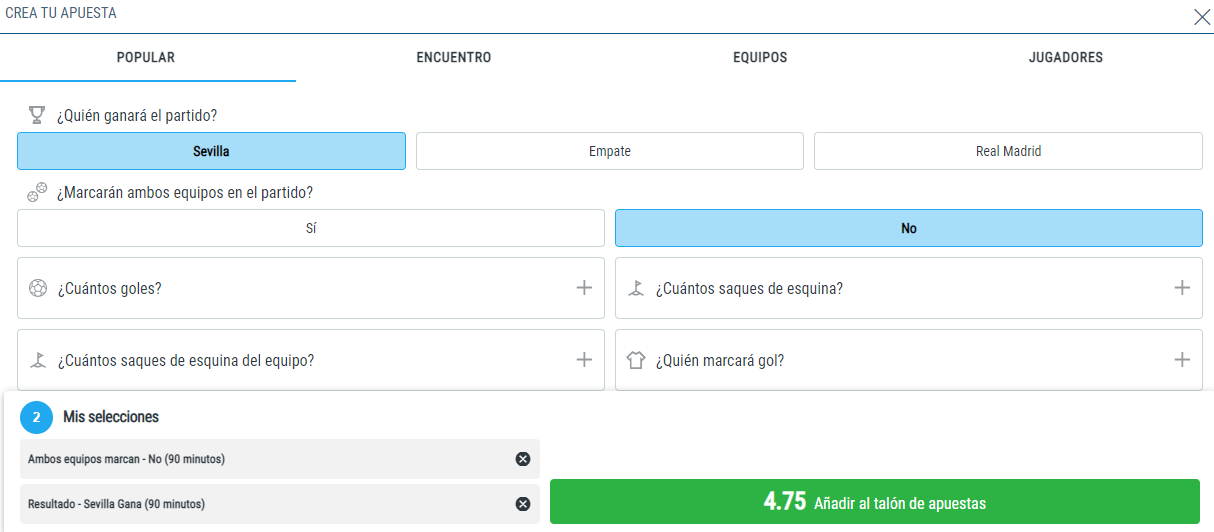
Task: Click the corner flag icon in ¿Cuántos saques de esquina?
Action: point(636,288)
